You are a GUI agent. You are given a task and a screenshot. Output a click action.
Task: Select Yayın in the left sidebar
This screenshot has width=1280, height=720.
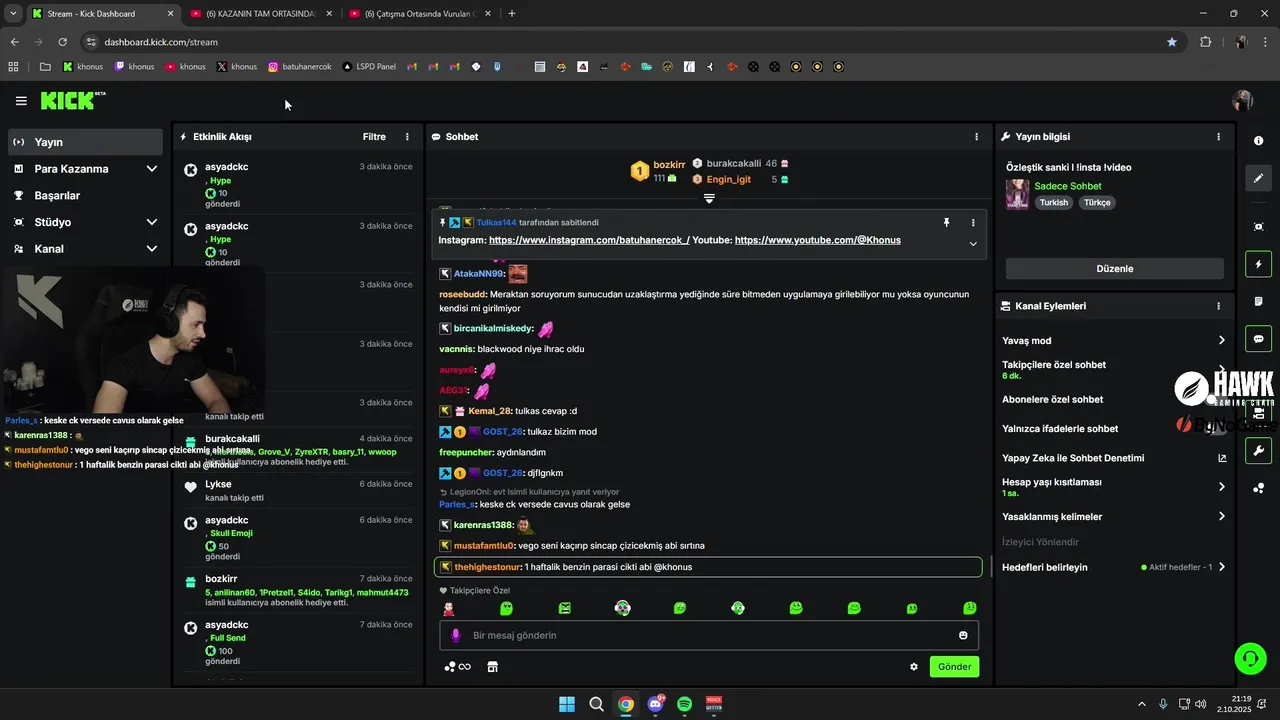tap(85, 142)
